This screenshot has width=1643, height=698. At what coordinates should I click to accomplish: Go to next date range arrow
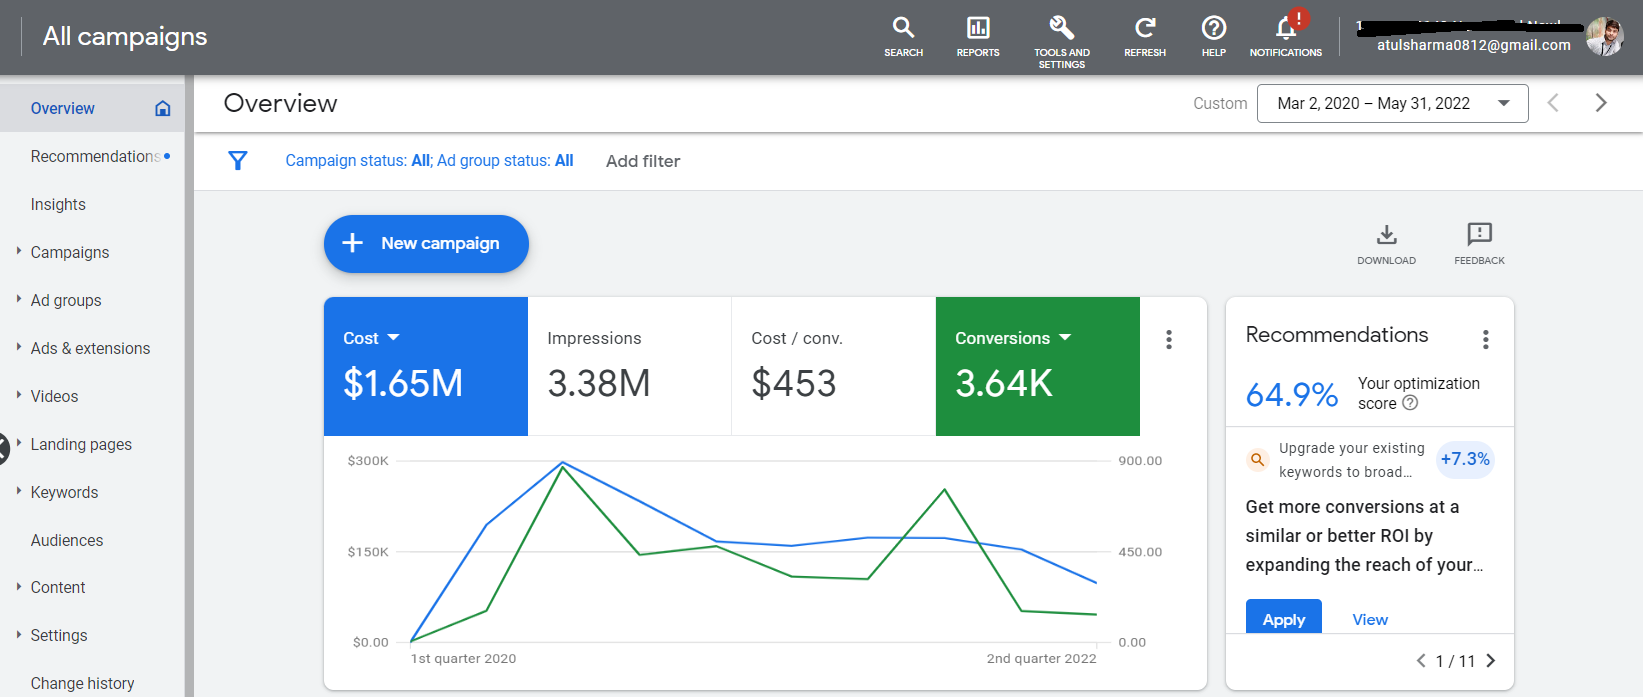point(1601,103)
